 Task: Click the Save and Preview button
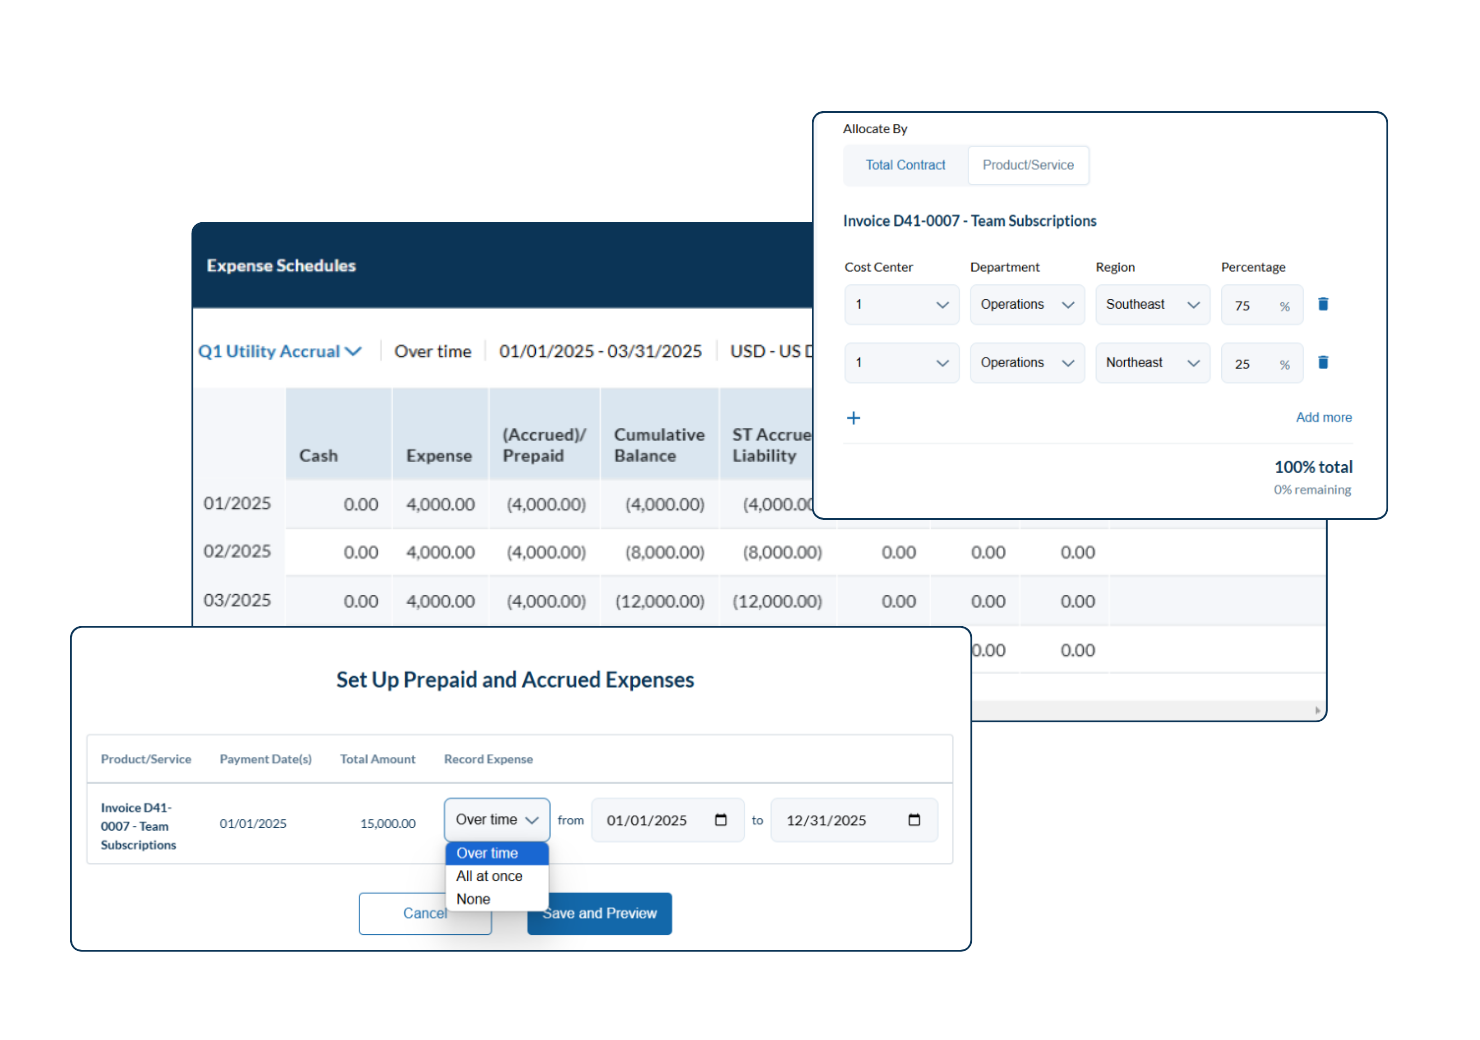[599, 913]
